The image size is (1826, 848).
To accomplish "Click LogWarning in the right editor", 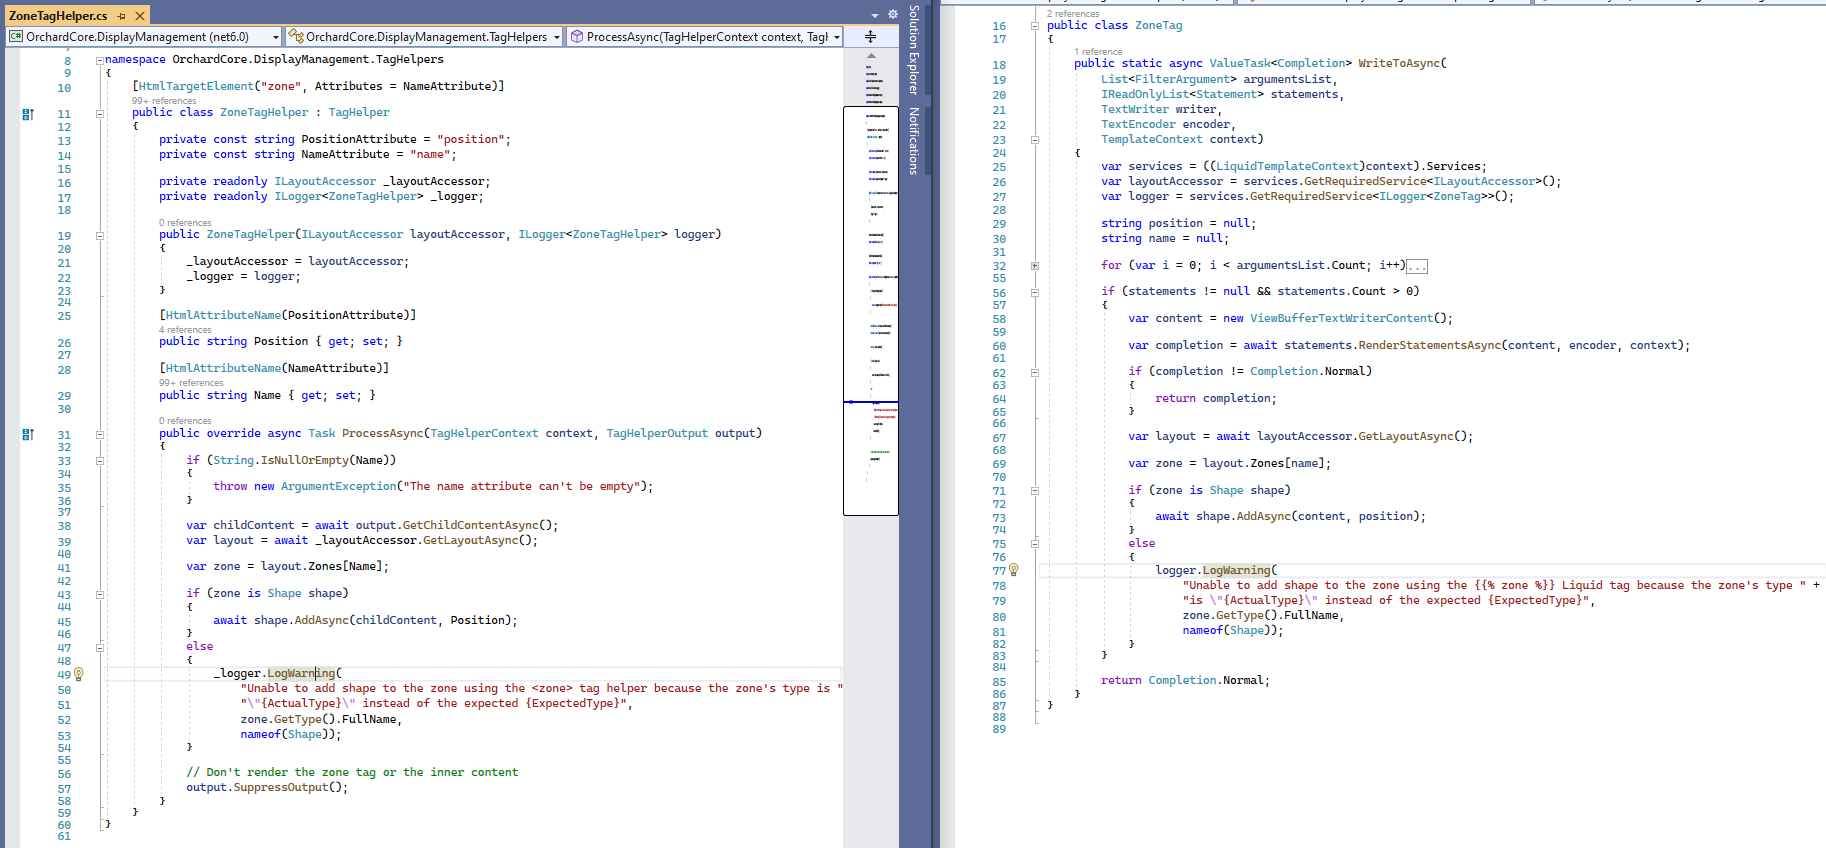I will 1237,571.
